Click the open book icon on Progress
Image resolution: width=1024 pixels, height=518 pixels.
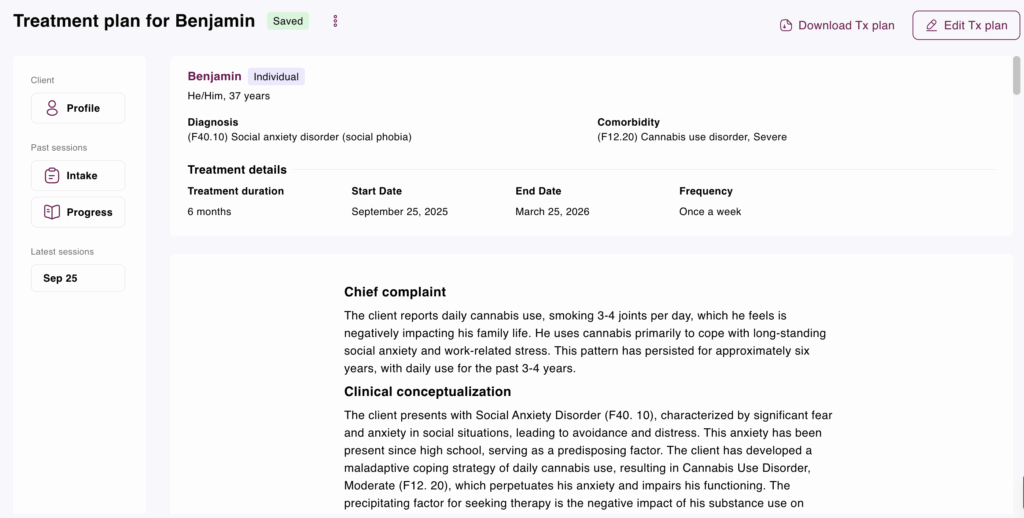point(52,212)
